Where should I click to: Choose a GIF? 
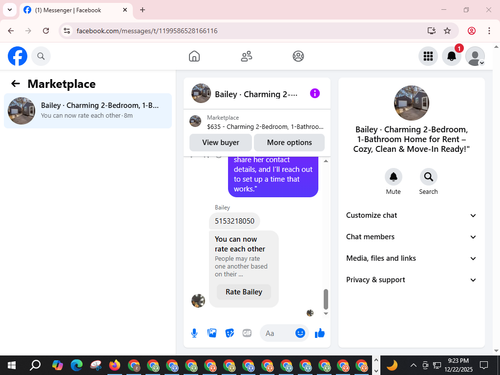[247, 333]
